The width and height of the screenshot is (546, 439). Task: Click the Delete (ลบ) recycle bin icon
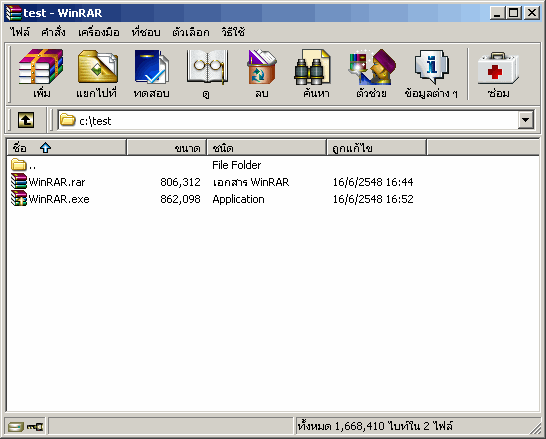[262, 67]
